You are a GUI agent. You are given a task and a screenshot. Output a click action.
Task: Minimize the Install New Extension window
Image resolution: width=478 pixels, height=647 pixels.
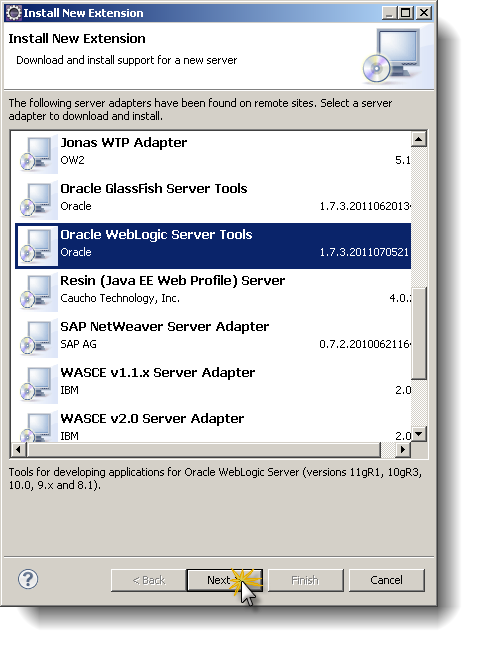click(389, 13)
